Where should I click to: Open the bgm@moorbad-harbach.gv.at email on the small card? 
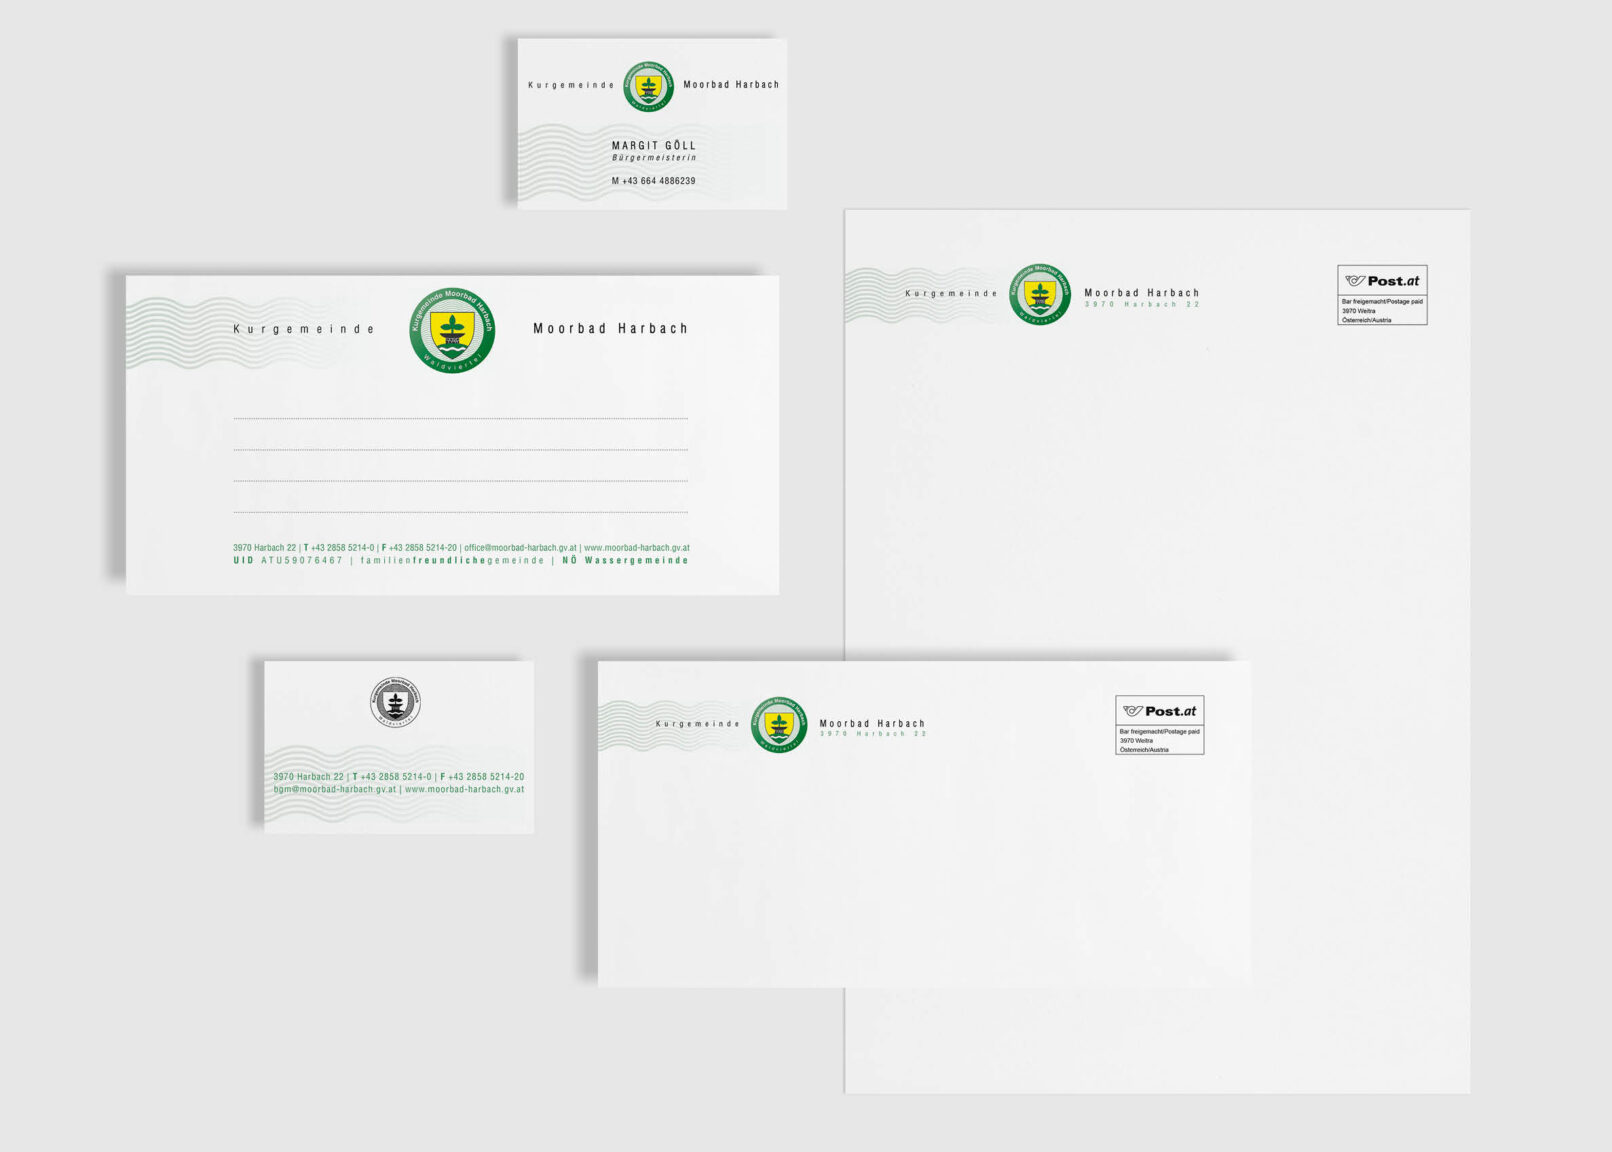click(x=335, y=789)
